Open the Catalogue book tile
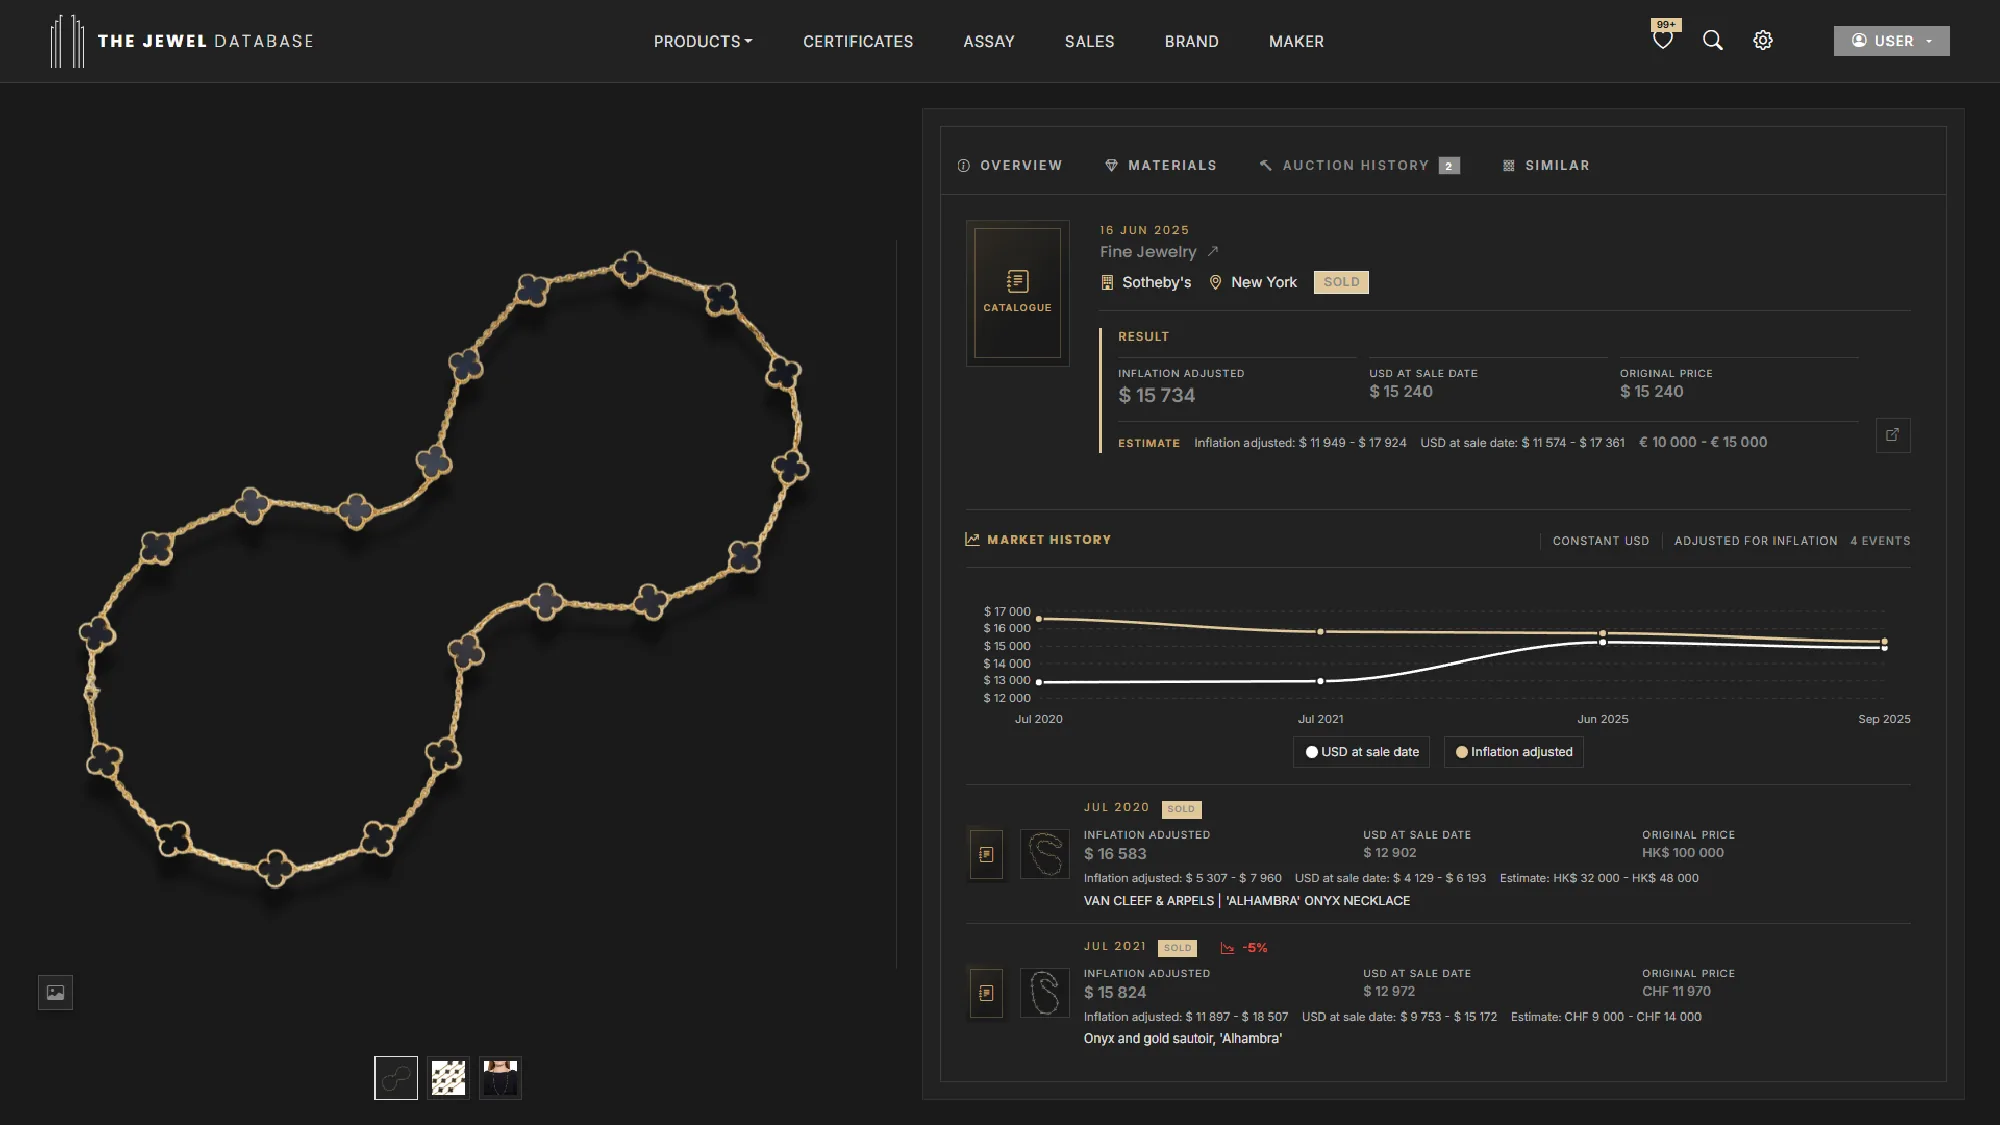This screenshot has width=2000, height=1125. click(1017, 293)
